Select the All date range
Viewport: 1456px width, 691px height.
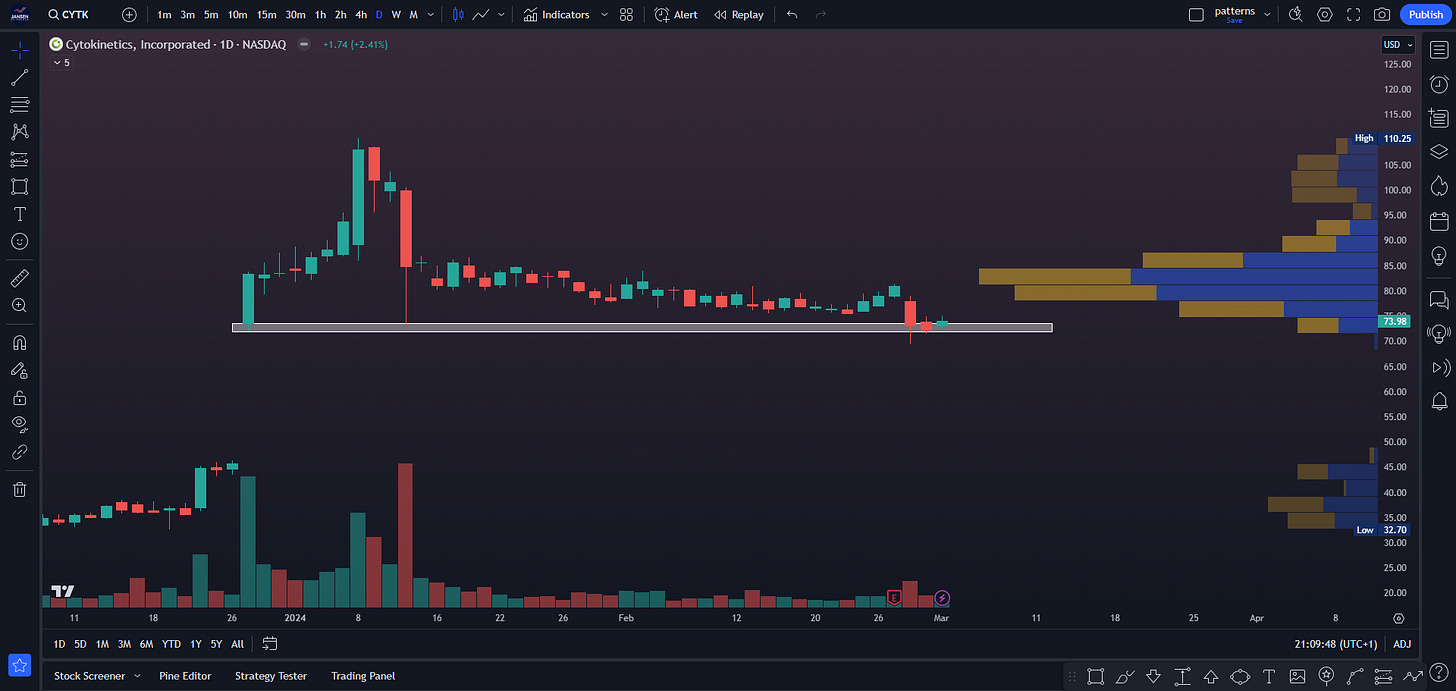237,644
